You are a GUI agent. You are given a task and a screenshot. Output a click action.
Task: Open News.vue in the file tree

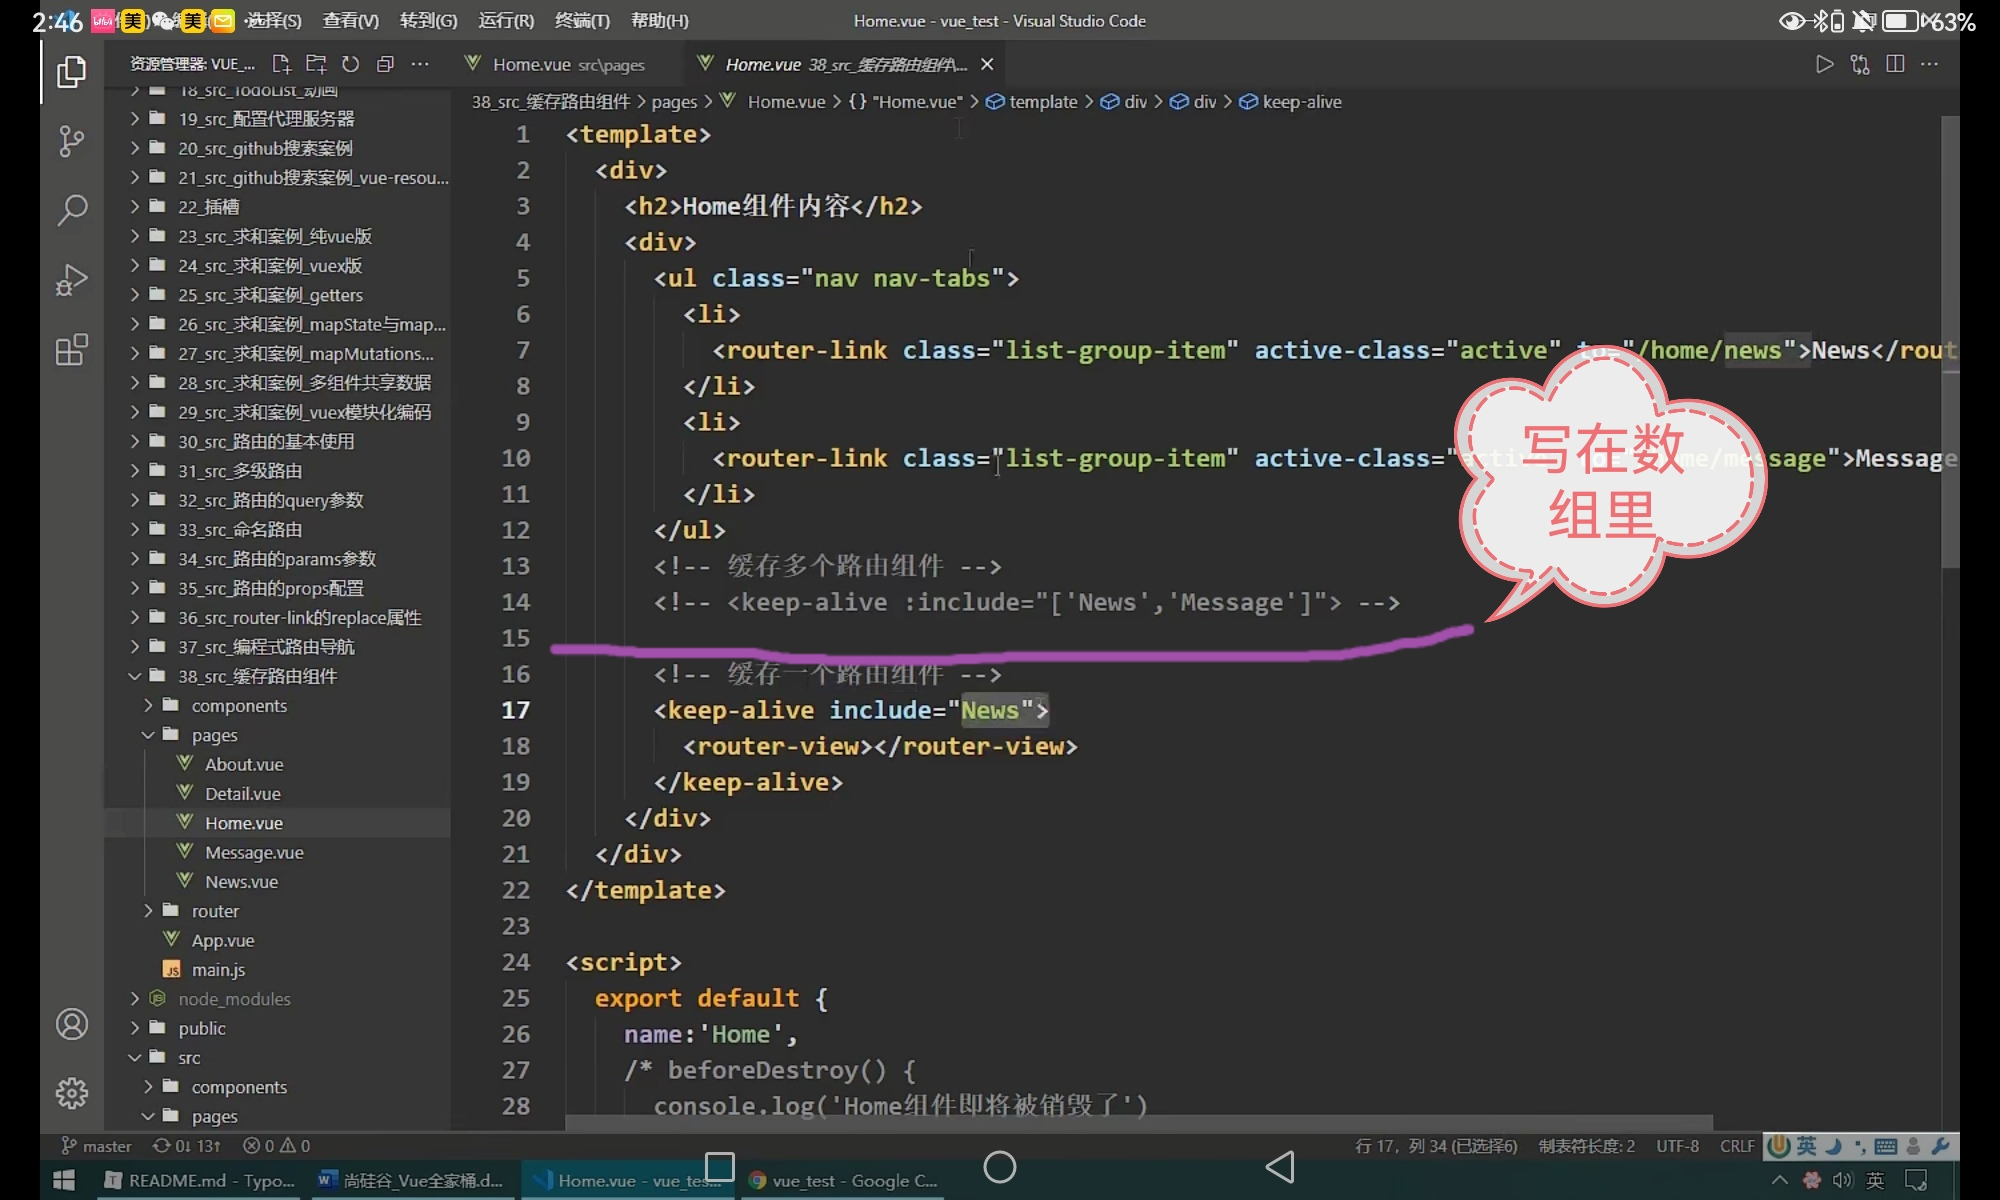pos(241,882)
